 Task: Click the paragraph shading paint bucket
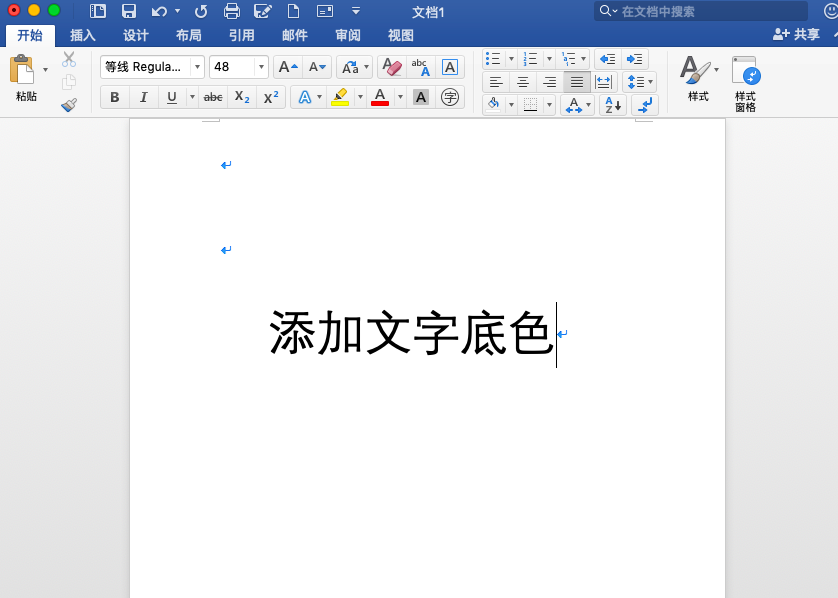pyautogui.click(x=494, y=105)
